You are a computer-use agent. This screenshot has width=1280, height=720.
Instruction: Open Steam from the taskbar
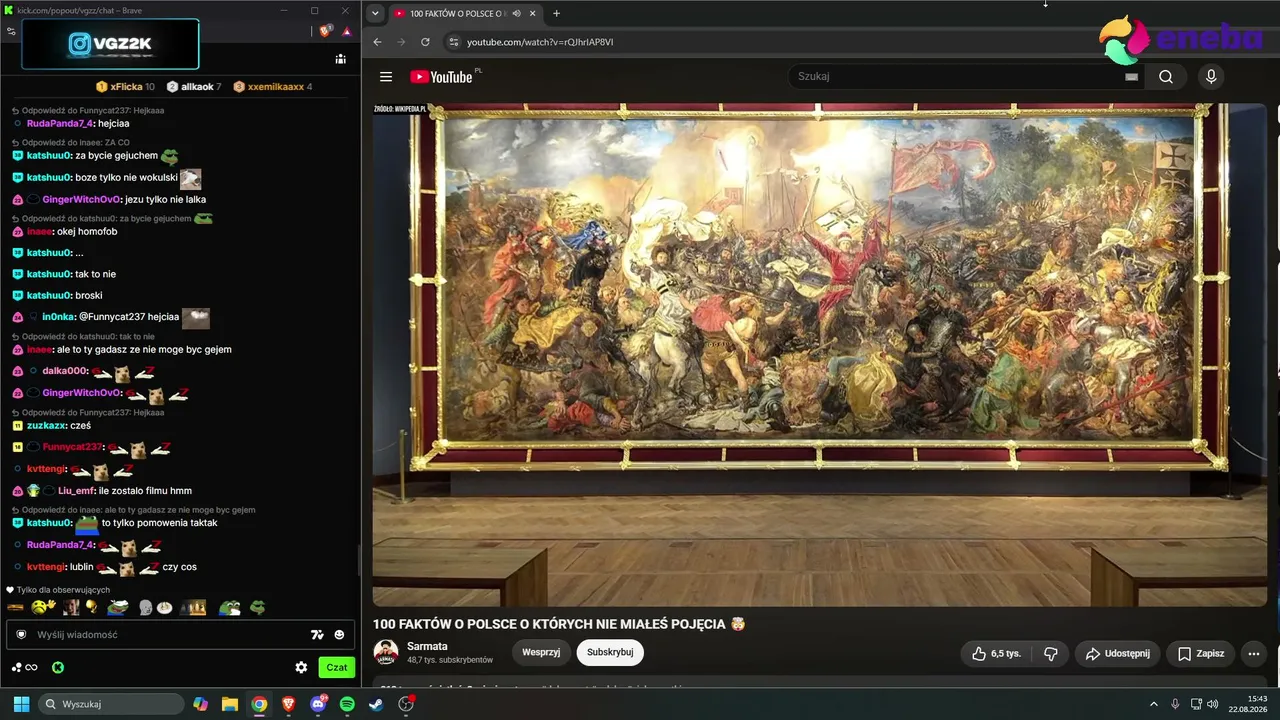point(376,704)
